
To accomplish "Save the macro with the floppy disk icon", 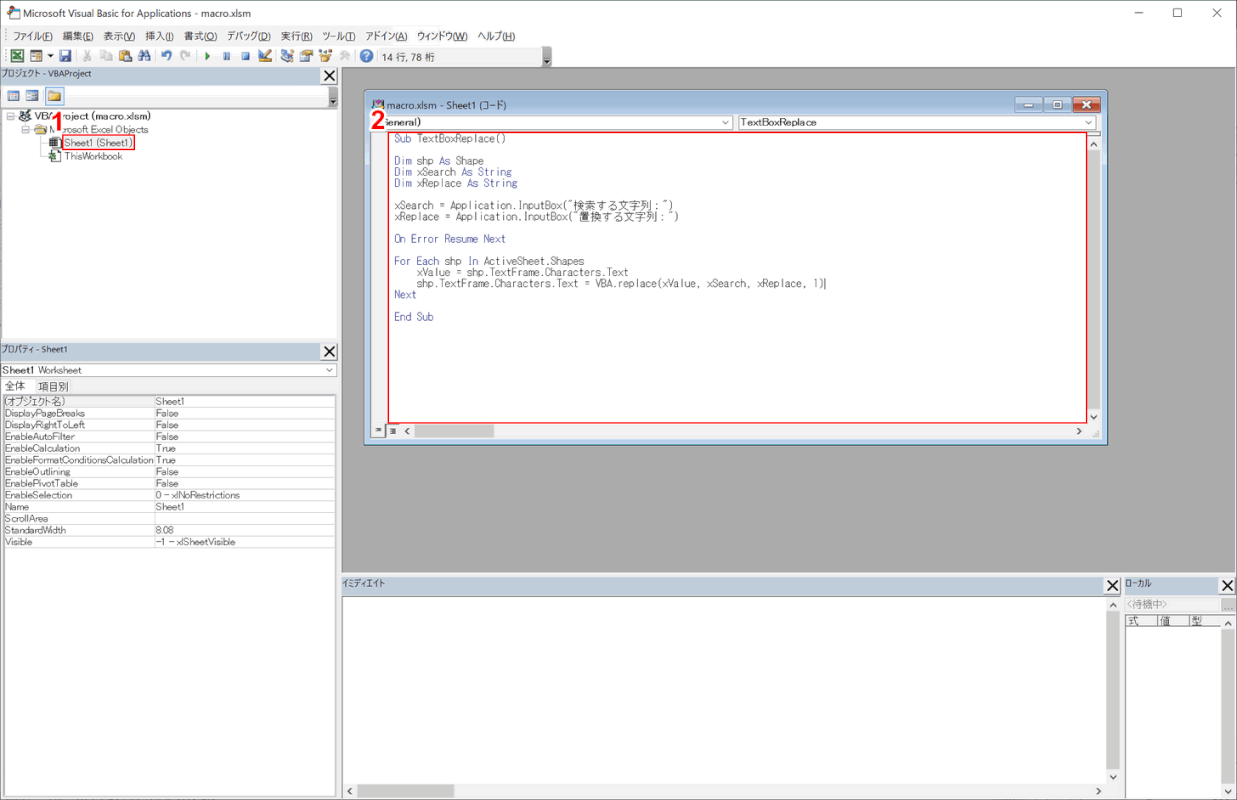I will [65, 56].
